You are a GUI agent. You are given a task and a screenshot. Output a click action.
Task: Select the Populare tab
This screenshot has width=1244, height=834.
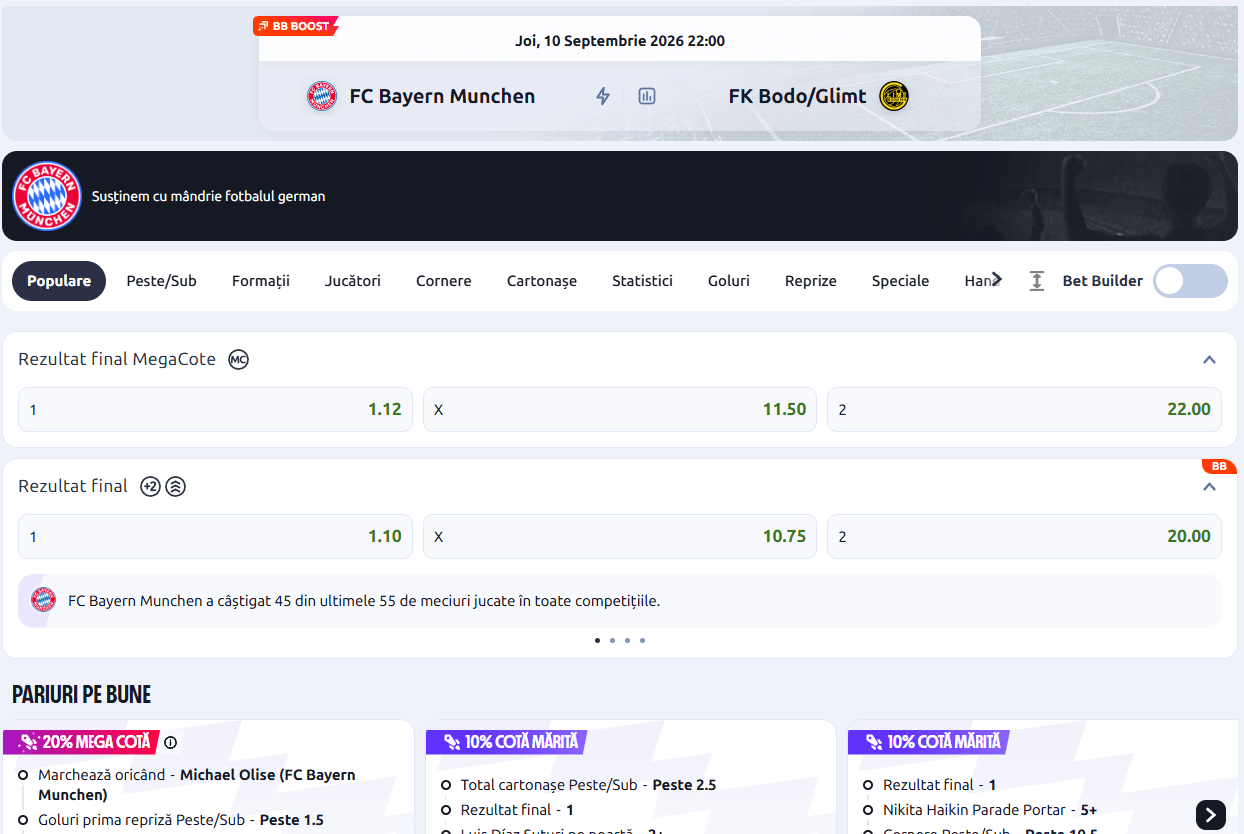pyautogui.click(x=59, y=281)
